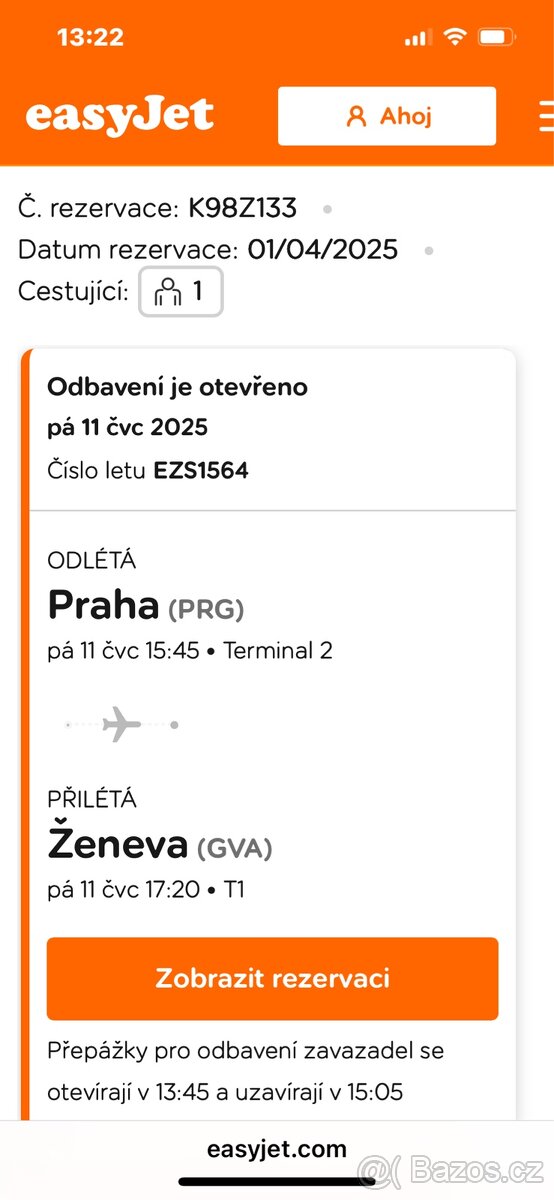Image resolution: width=554 pixels, height=1200 pixels.
Task: Select the Ženeva (GVA) arrival heading
Action: (x=160, y=845)
